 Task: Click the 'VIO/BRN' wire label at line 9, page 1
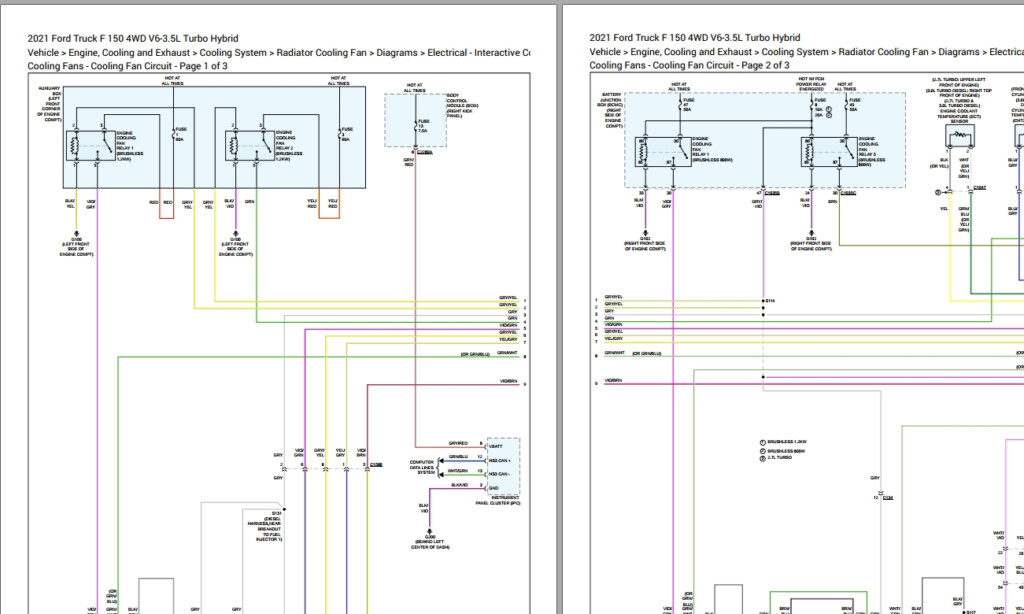(509, 381)
